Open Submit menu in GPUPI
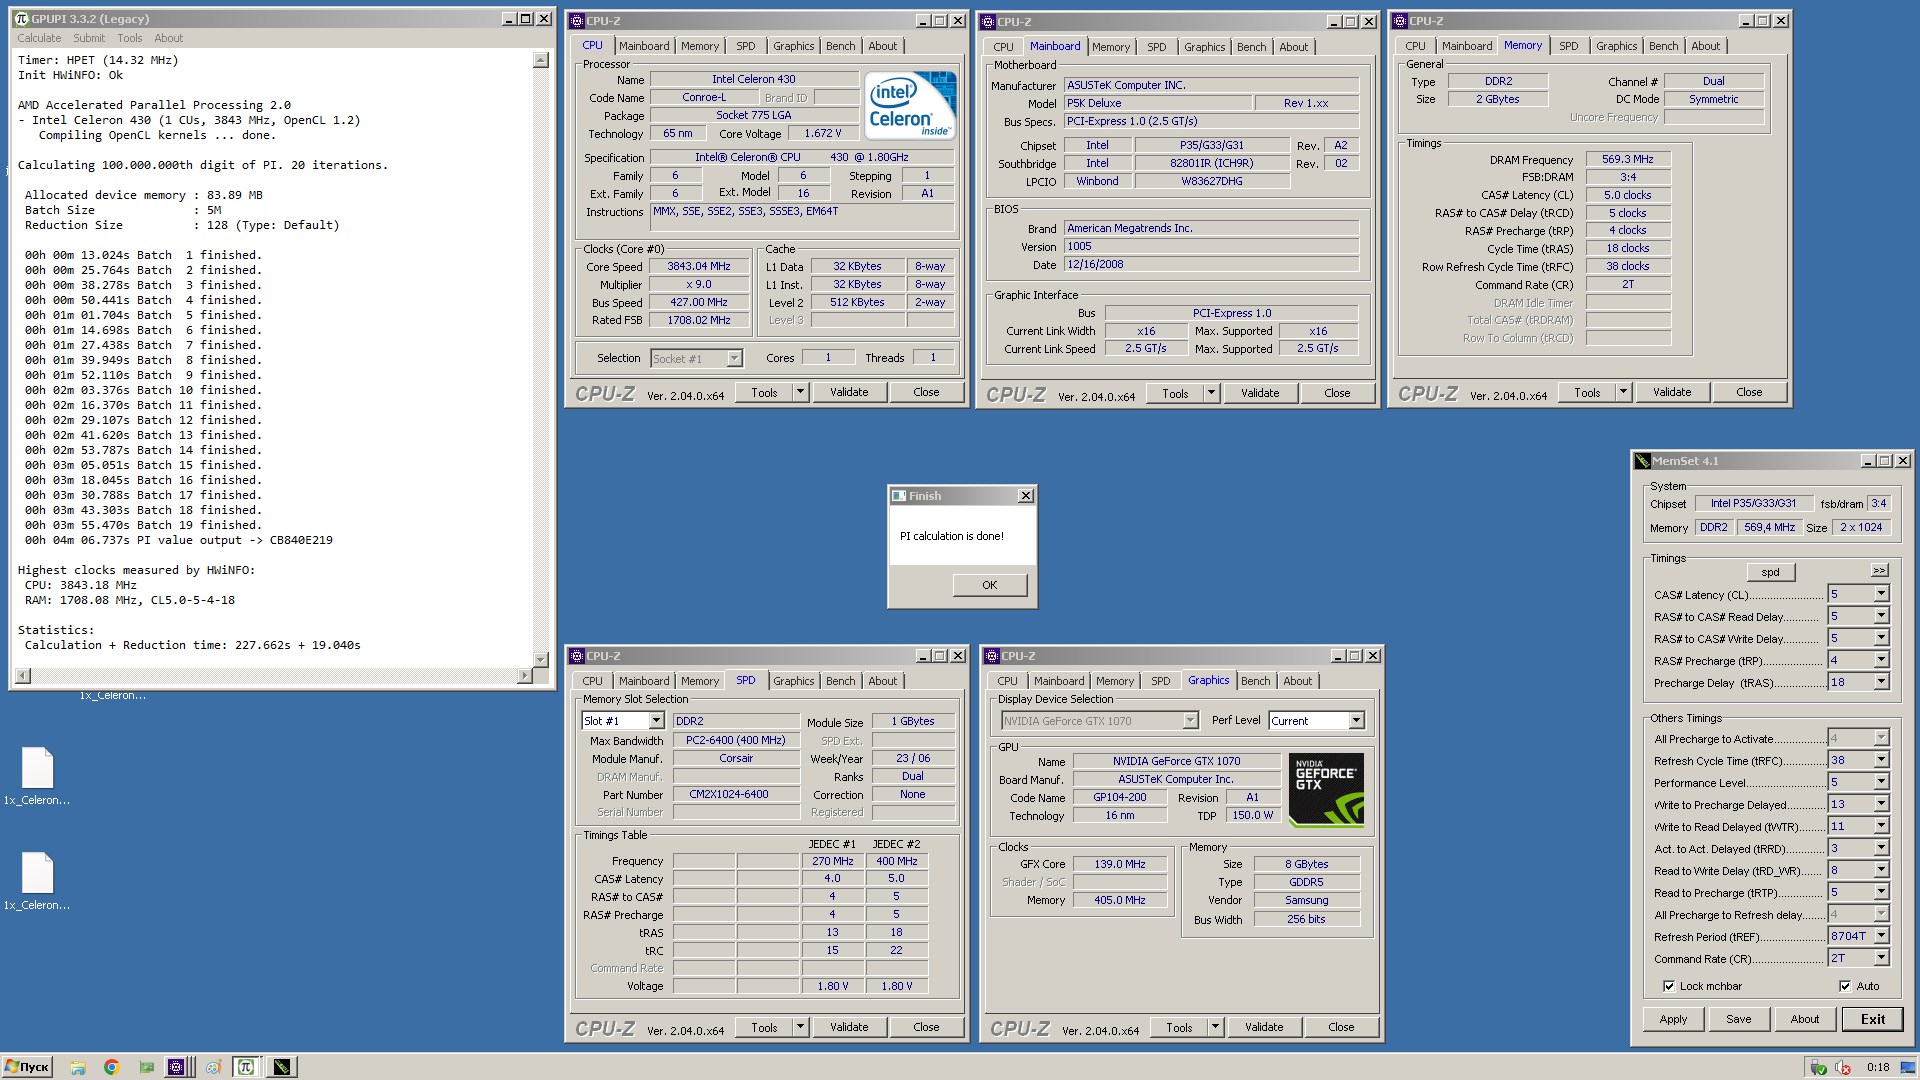1920x1080 pixels. 89,38
